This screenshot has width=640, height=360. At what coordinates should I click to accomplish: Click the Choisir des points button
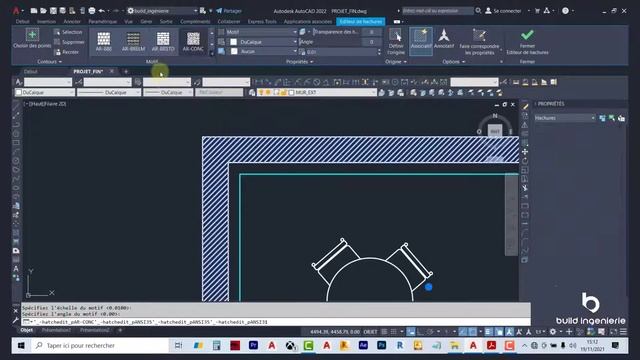point(32,38)
